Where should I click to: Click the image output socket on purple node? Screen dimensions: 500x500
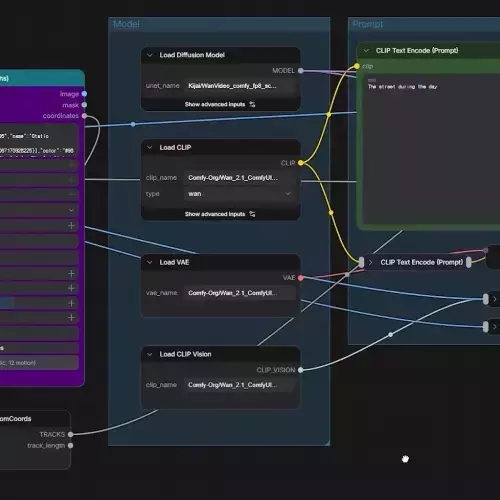tap(84, 94)
